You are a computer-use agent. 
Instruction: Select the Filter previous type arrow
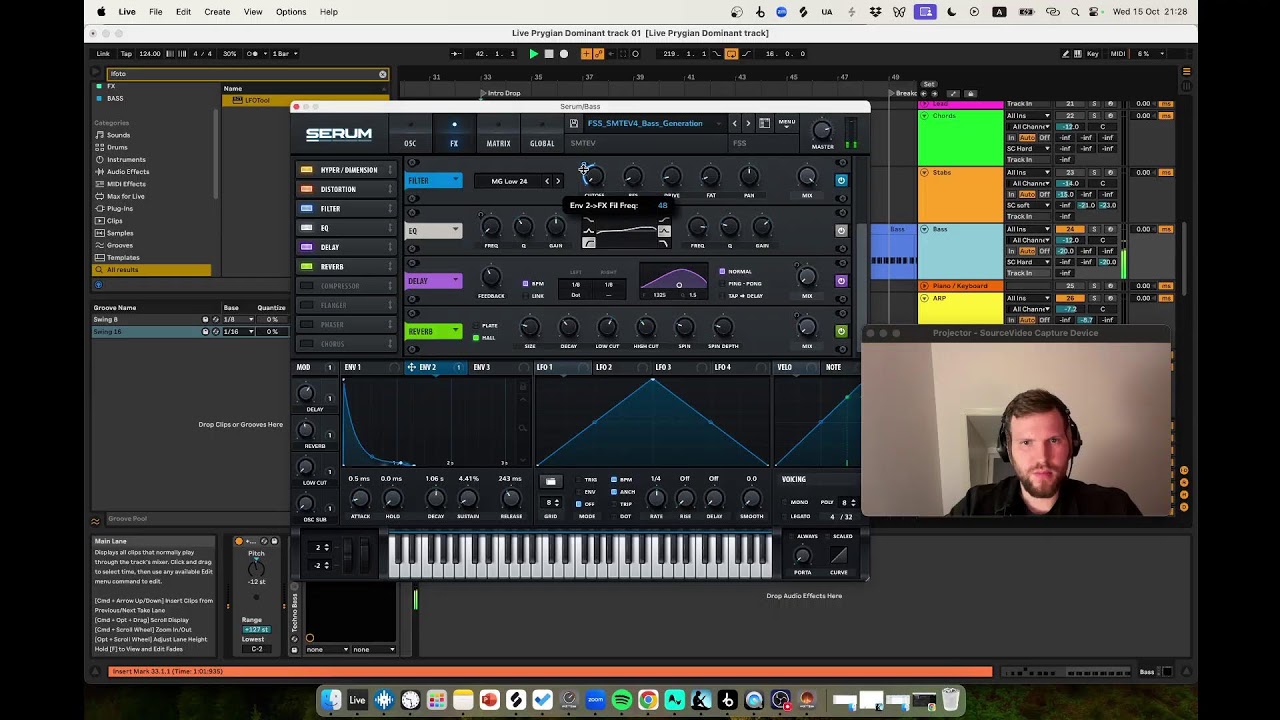click(x=547, y=181)
